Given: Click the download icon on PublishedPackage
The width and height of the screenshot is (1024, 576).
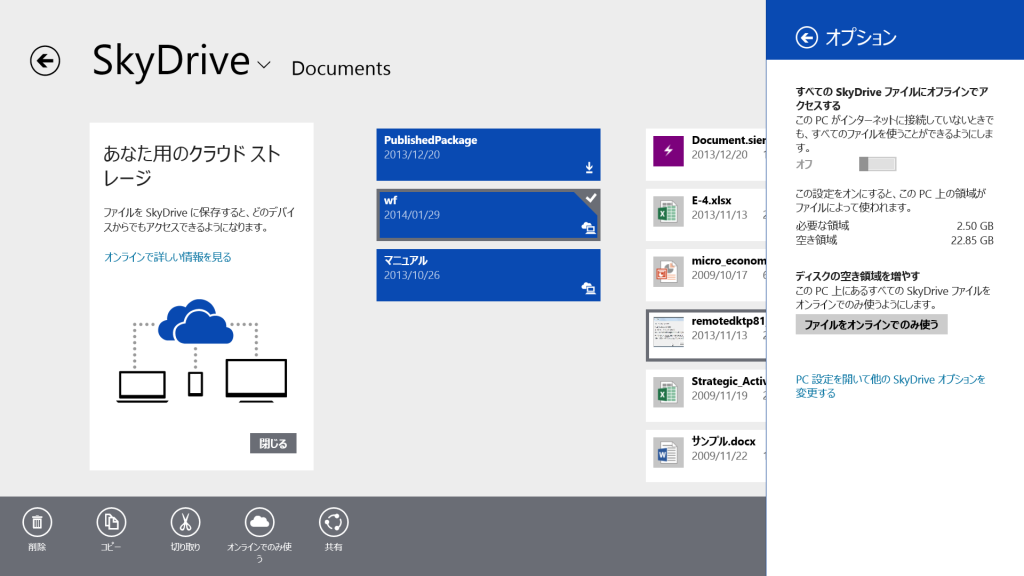Looking at the screenshot, I should 589,168.
